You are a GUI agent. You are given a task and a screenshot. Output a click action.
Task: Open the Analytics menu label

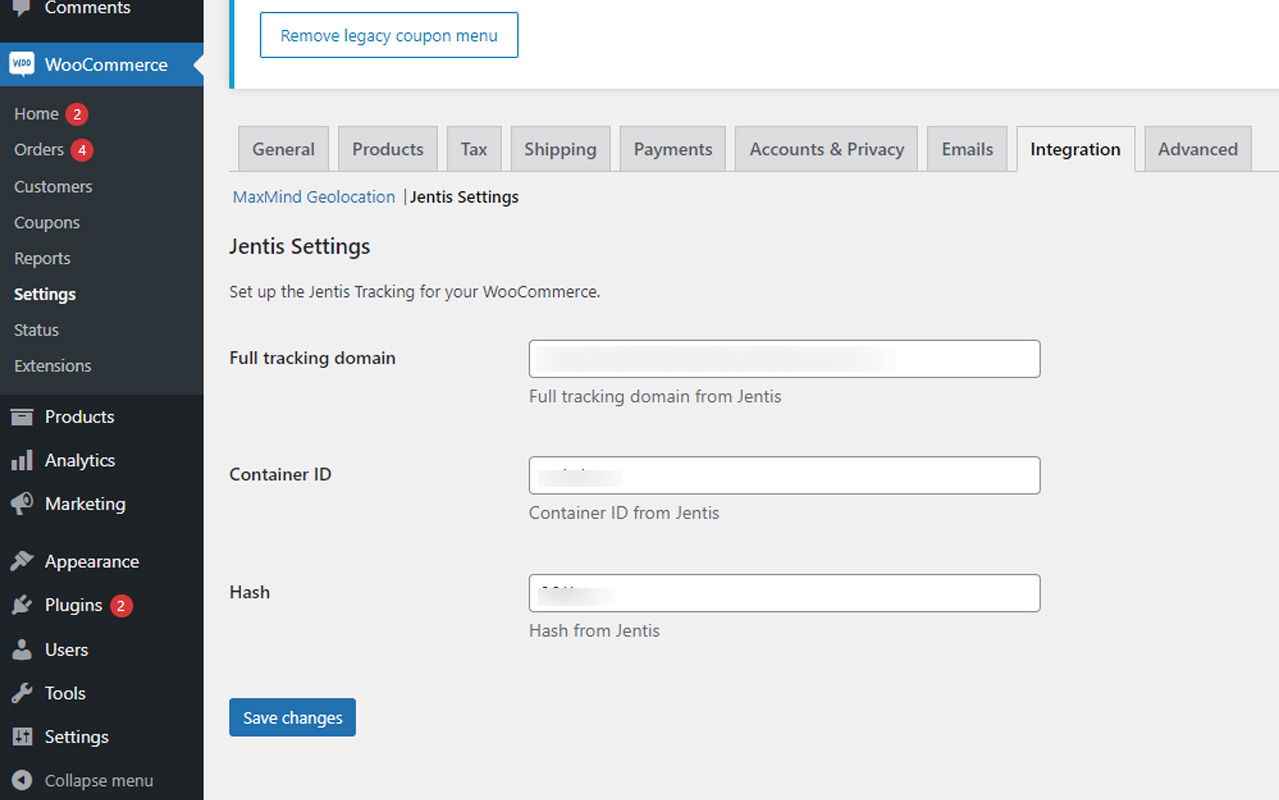80,461
